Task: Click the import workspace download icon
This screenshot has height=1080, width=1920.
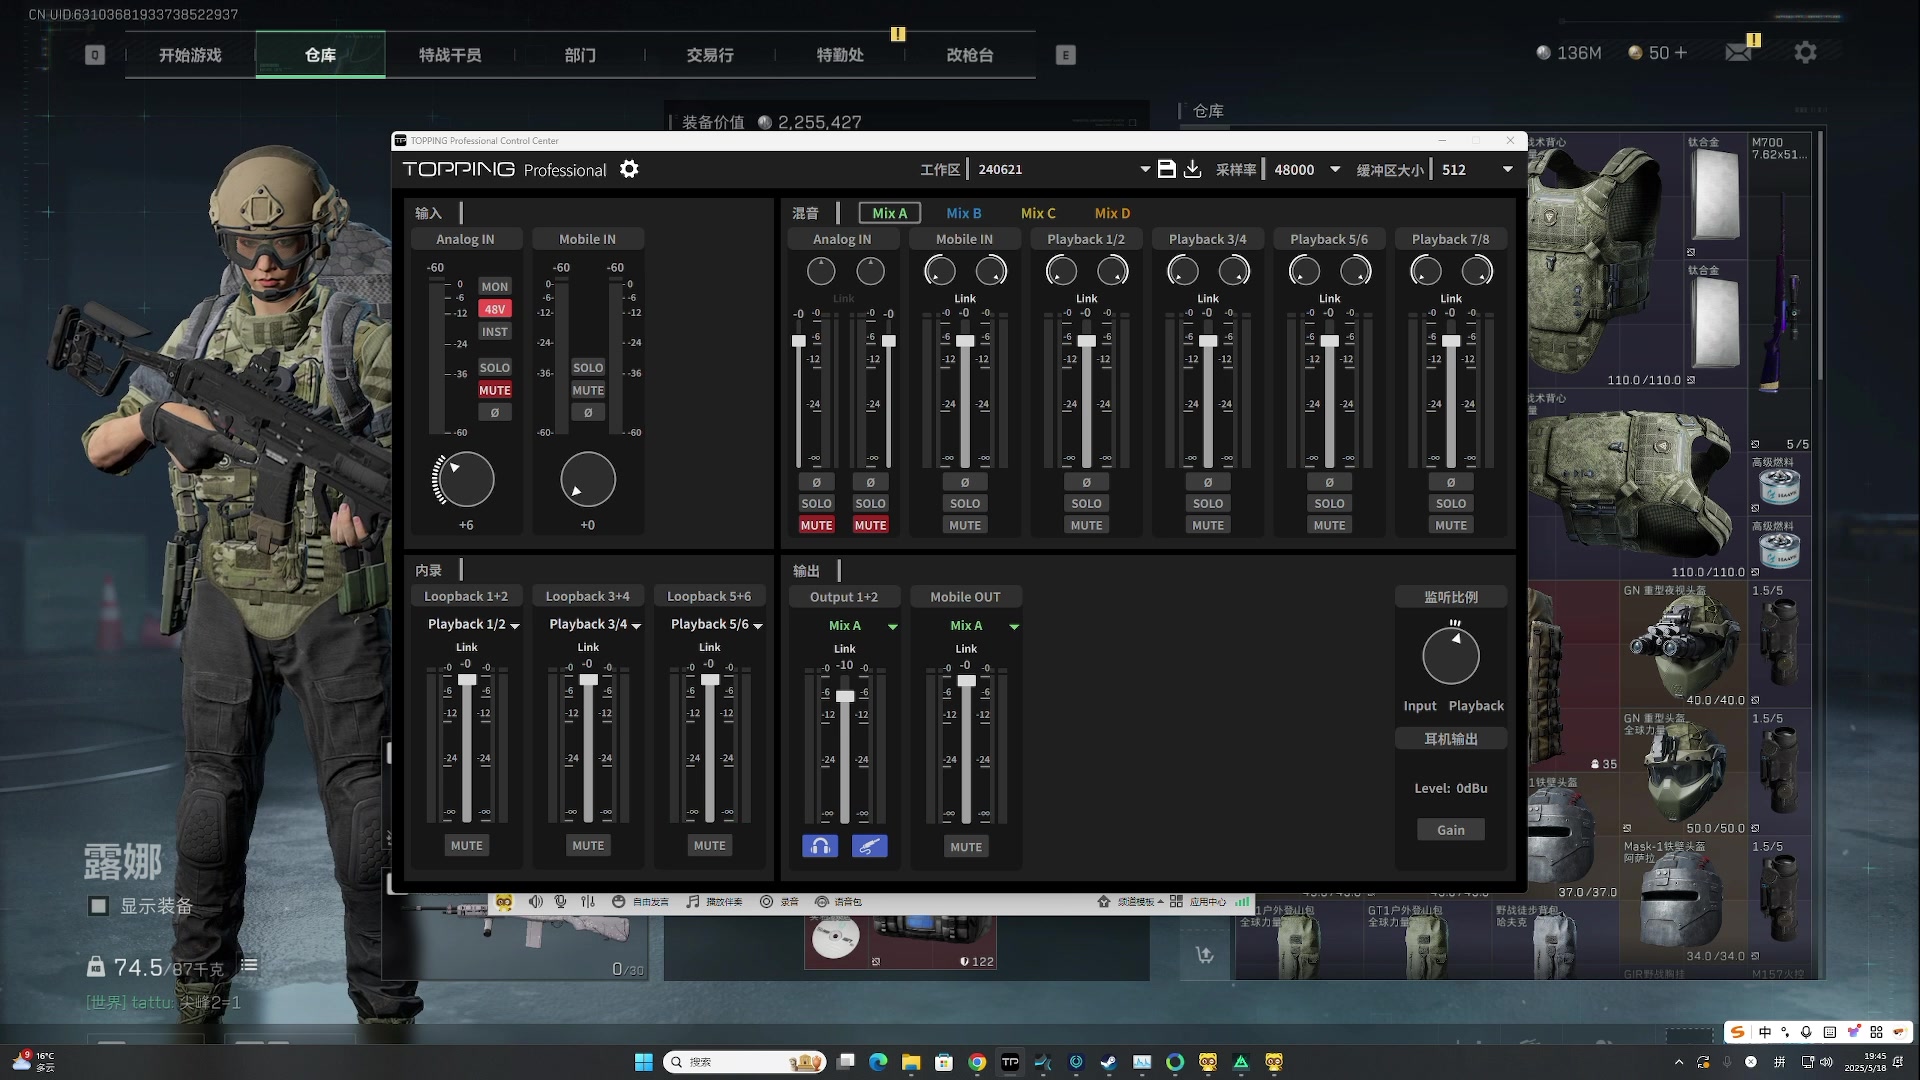Action: coord(1192,169)
